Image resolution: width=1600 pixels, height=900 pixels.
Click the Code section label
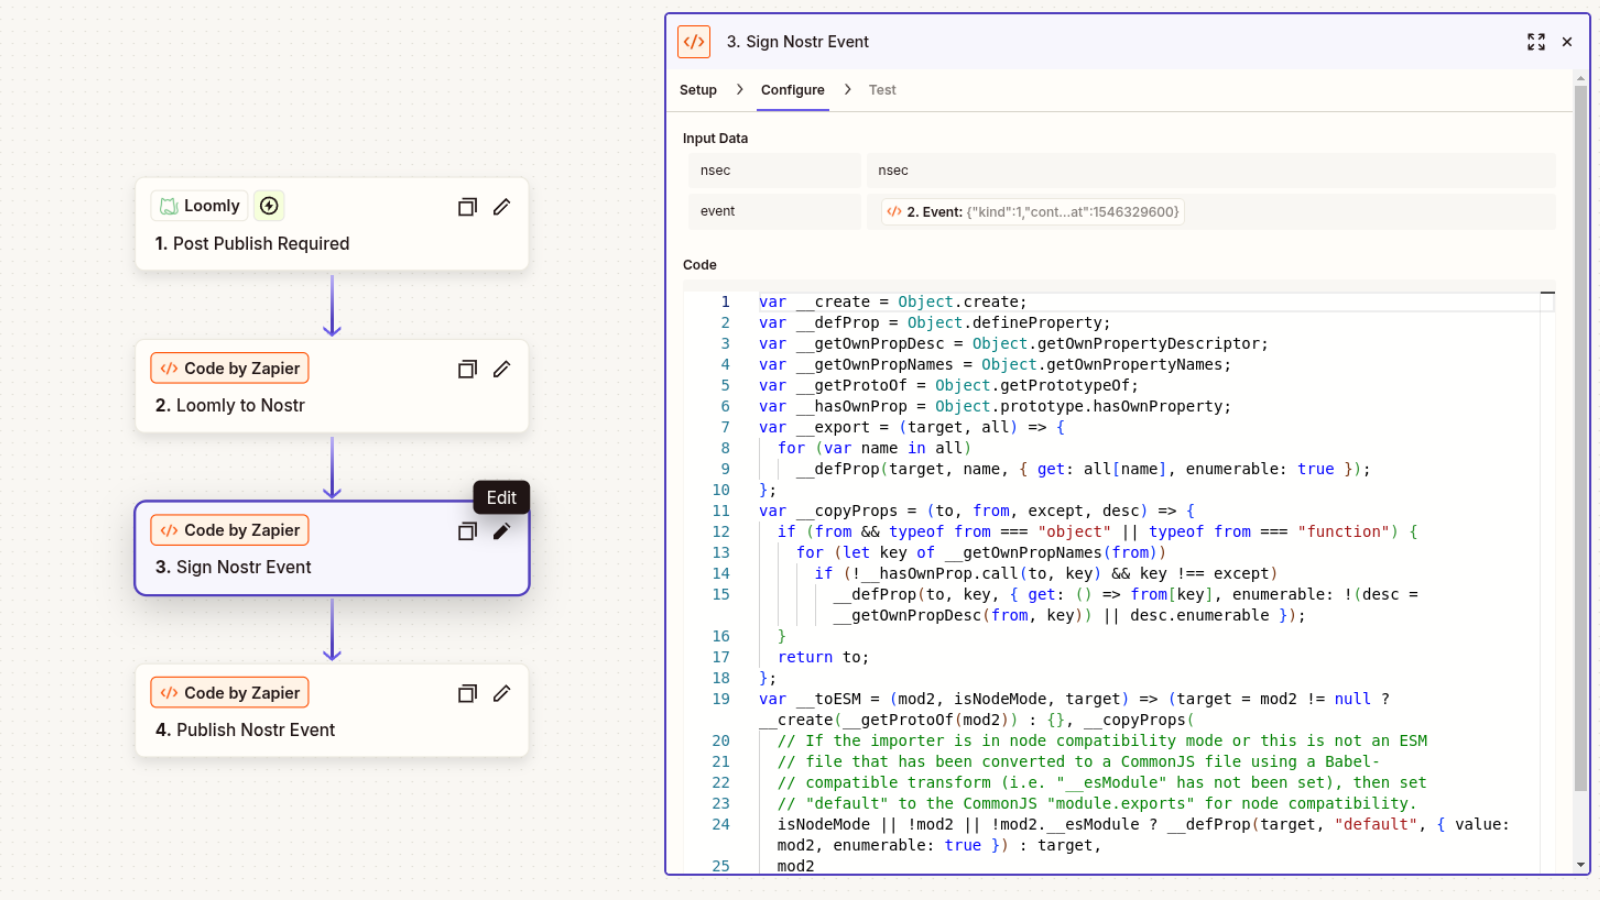[699, 265]
